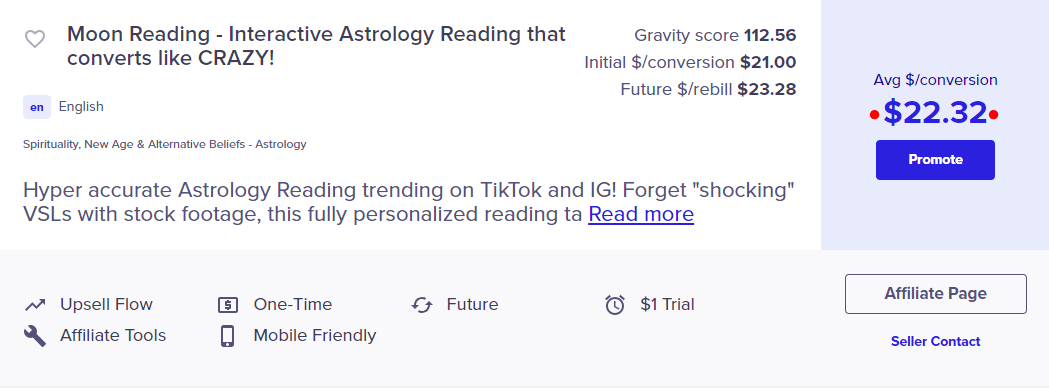
Task: Click the $1 Trial alarm clock icon
Action: 615,305
